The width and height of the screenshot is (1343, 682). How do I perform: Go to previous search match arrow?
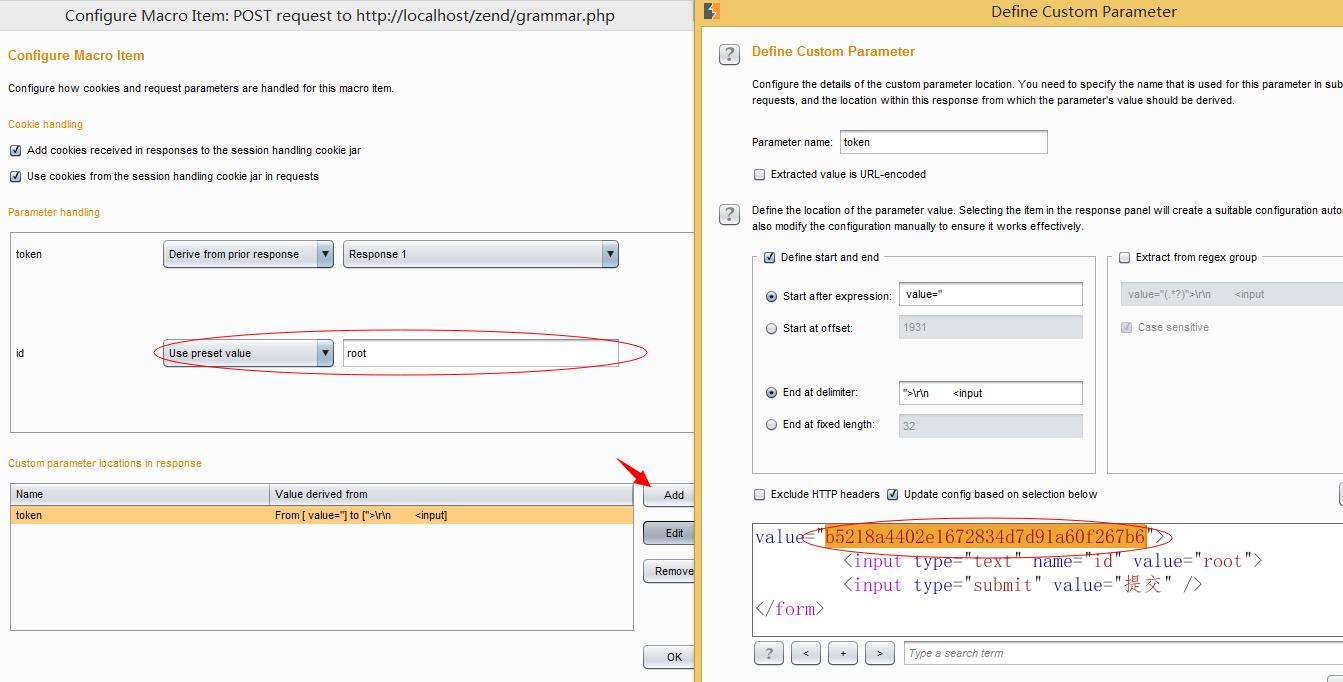(x=805, y=653)
